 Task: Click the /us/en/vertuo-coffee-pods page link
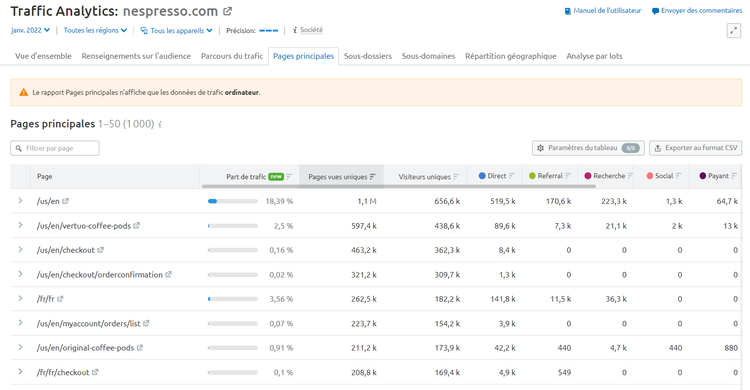(x=84, y=225)
